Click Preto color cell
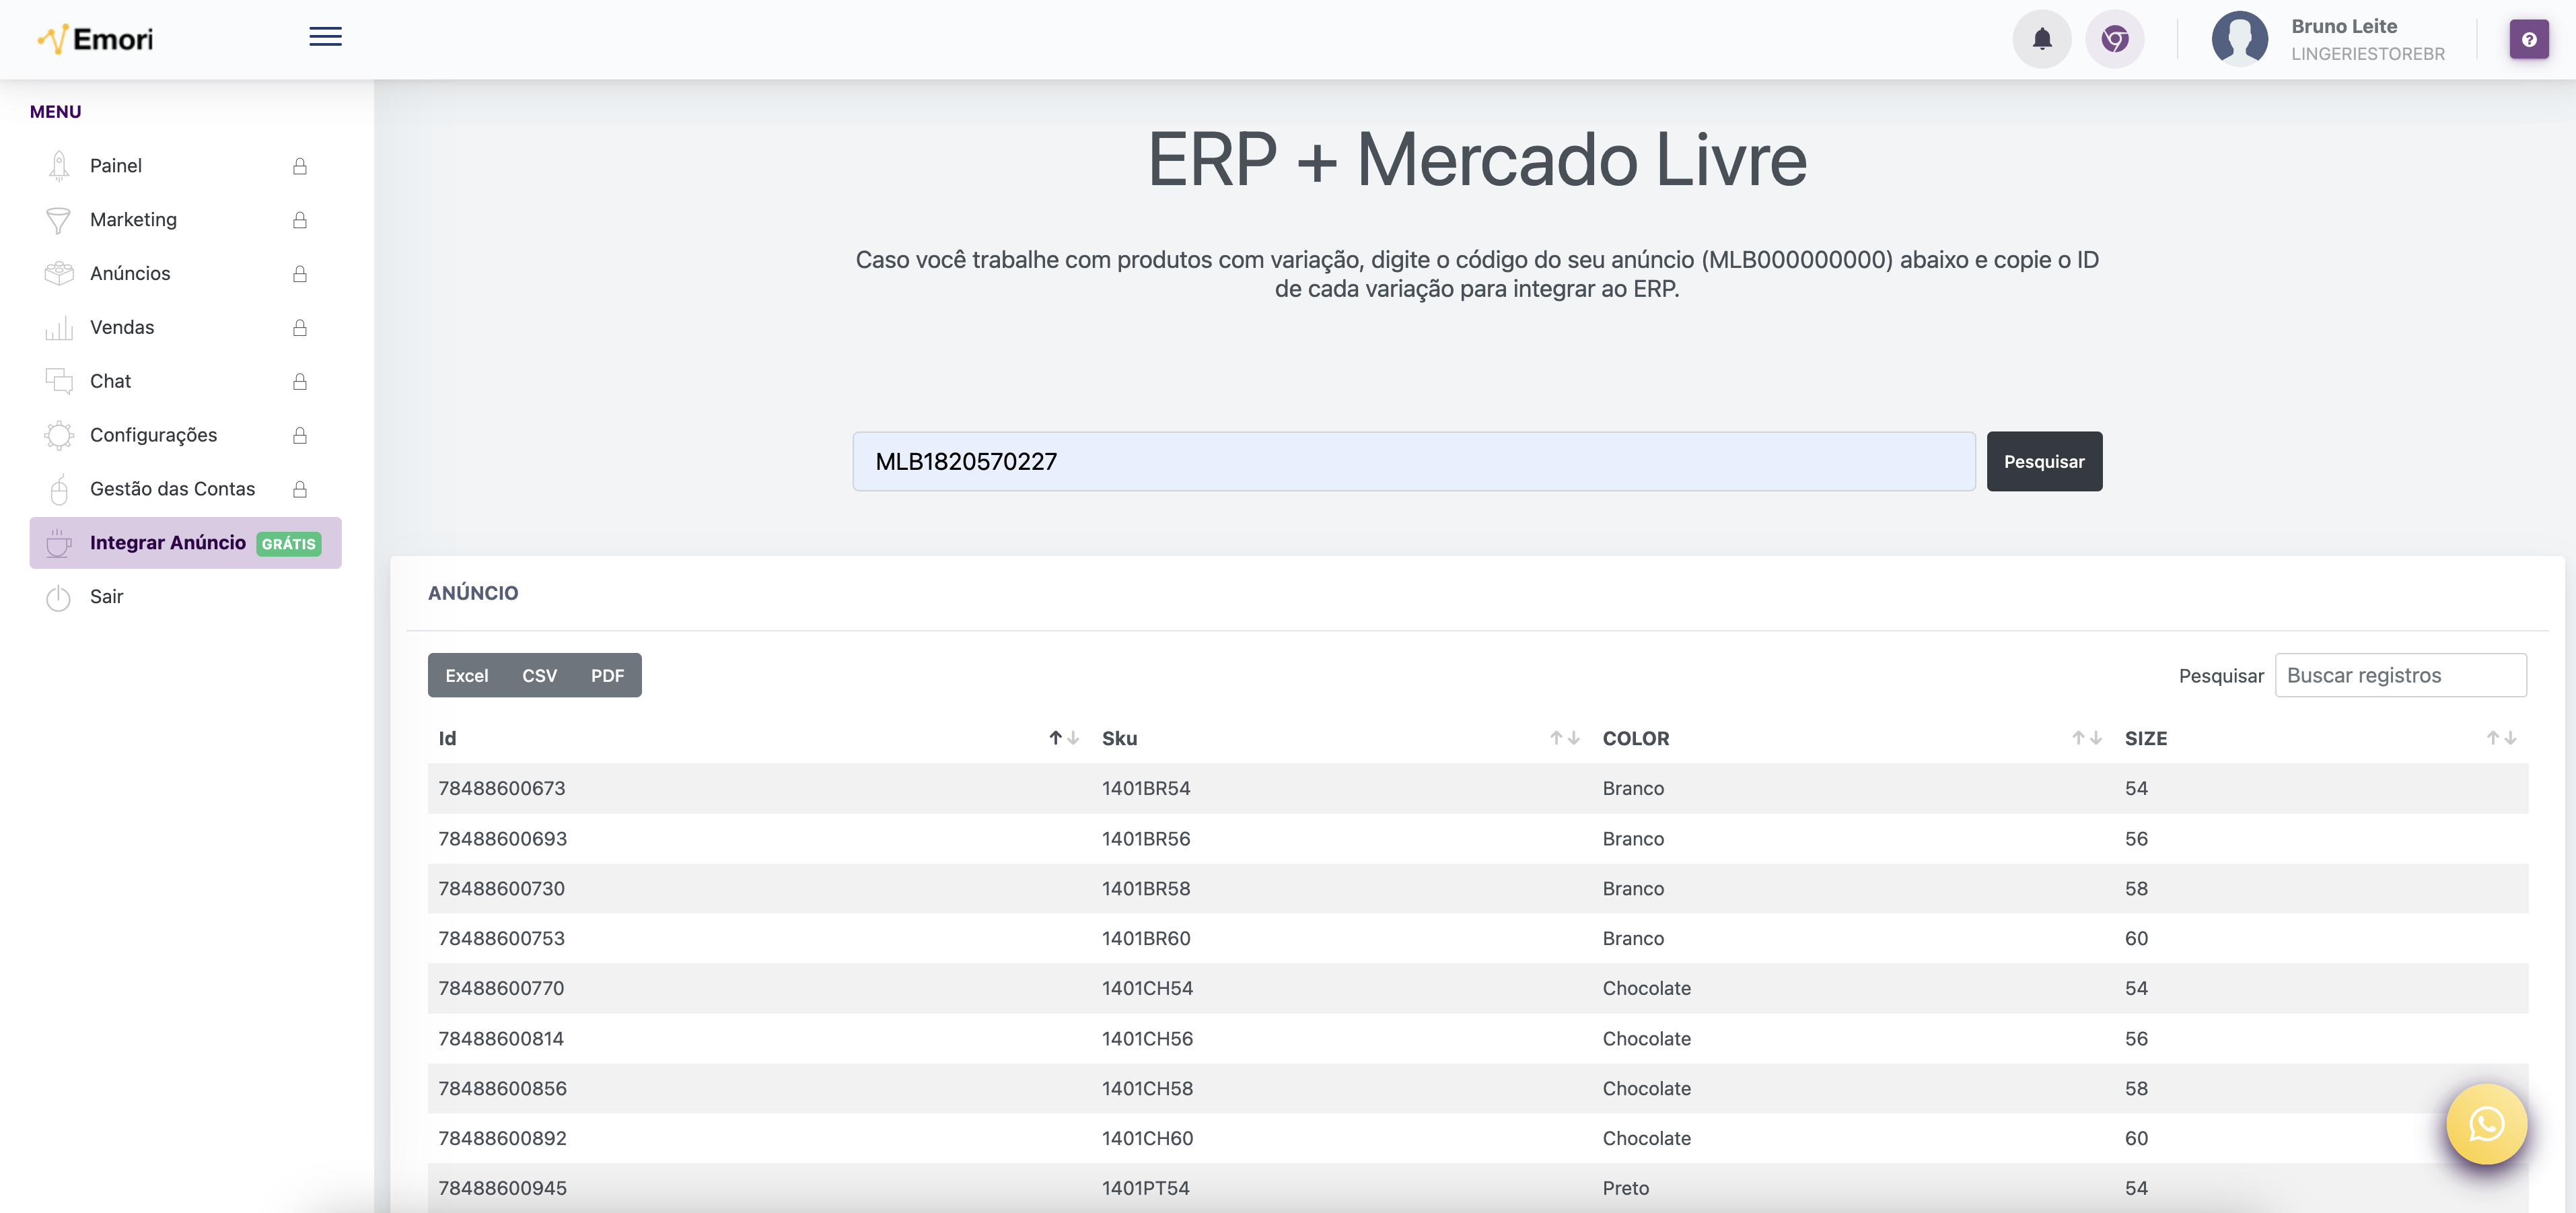The image size is (2576, 1213). tap(1625, 1189)
